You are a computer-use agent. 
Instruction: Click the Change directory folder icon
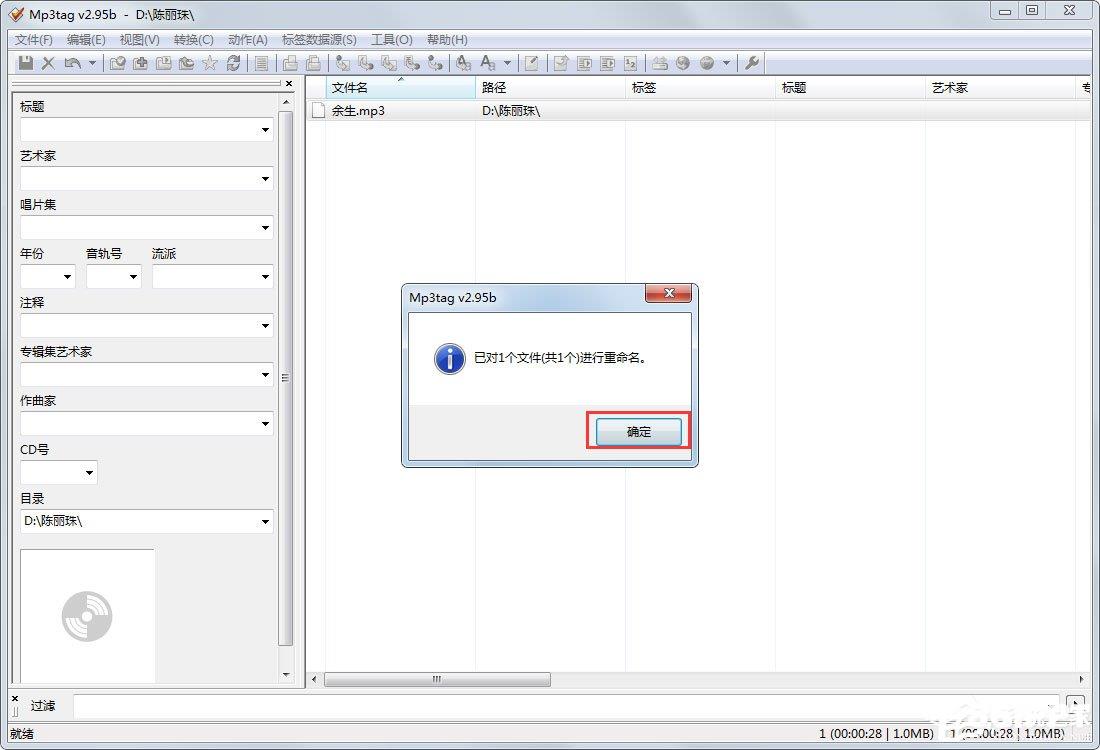coord(117,63)
